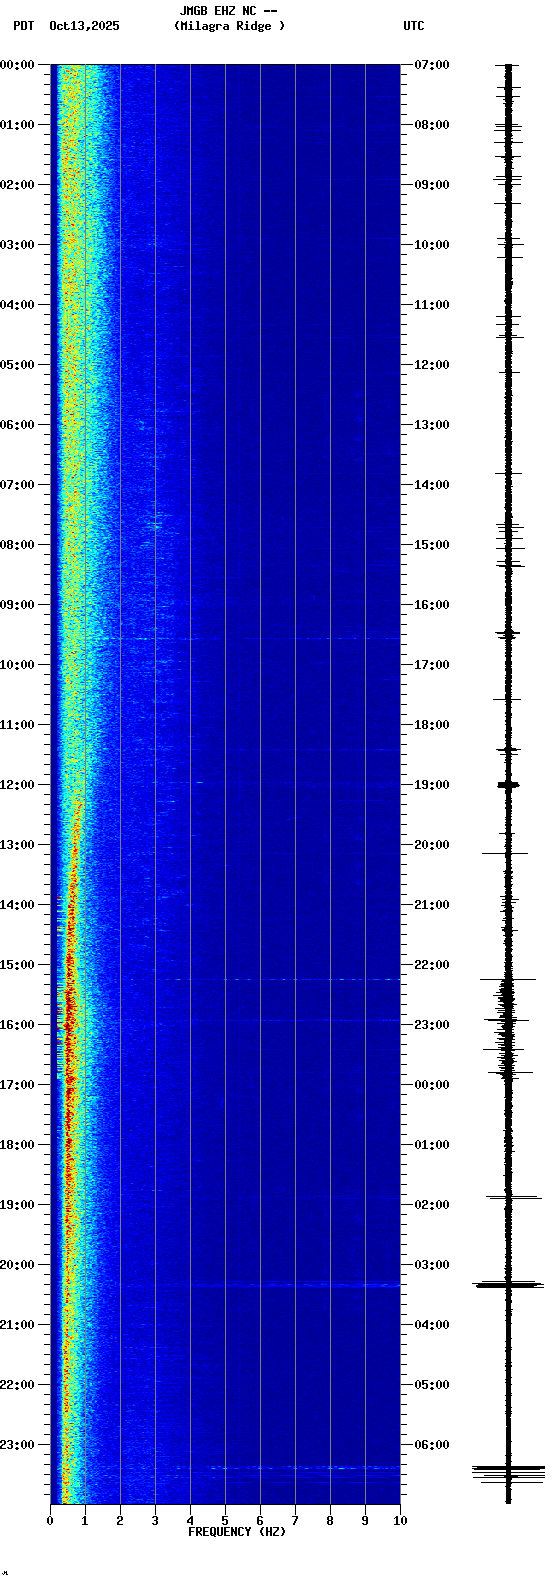Screen dimensions: 552x1584
Task: Click the 2 Hz frequency tick label
Action: pyautogui.click(x=120, y=1521)
